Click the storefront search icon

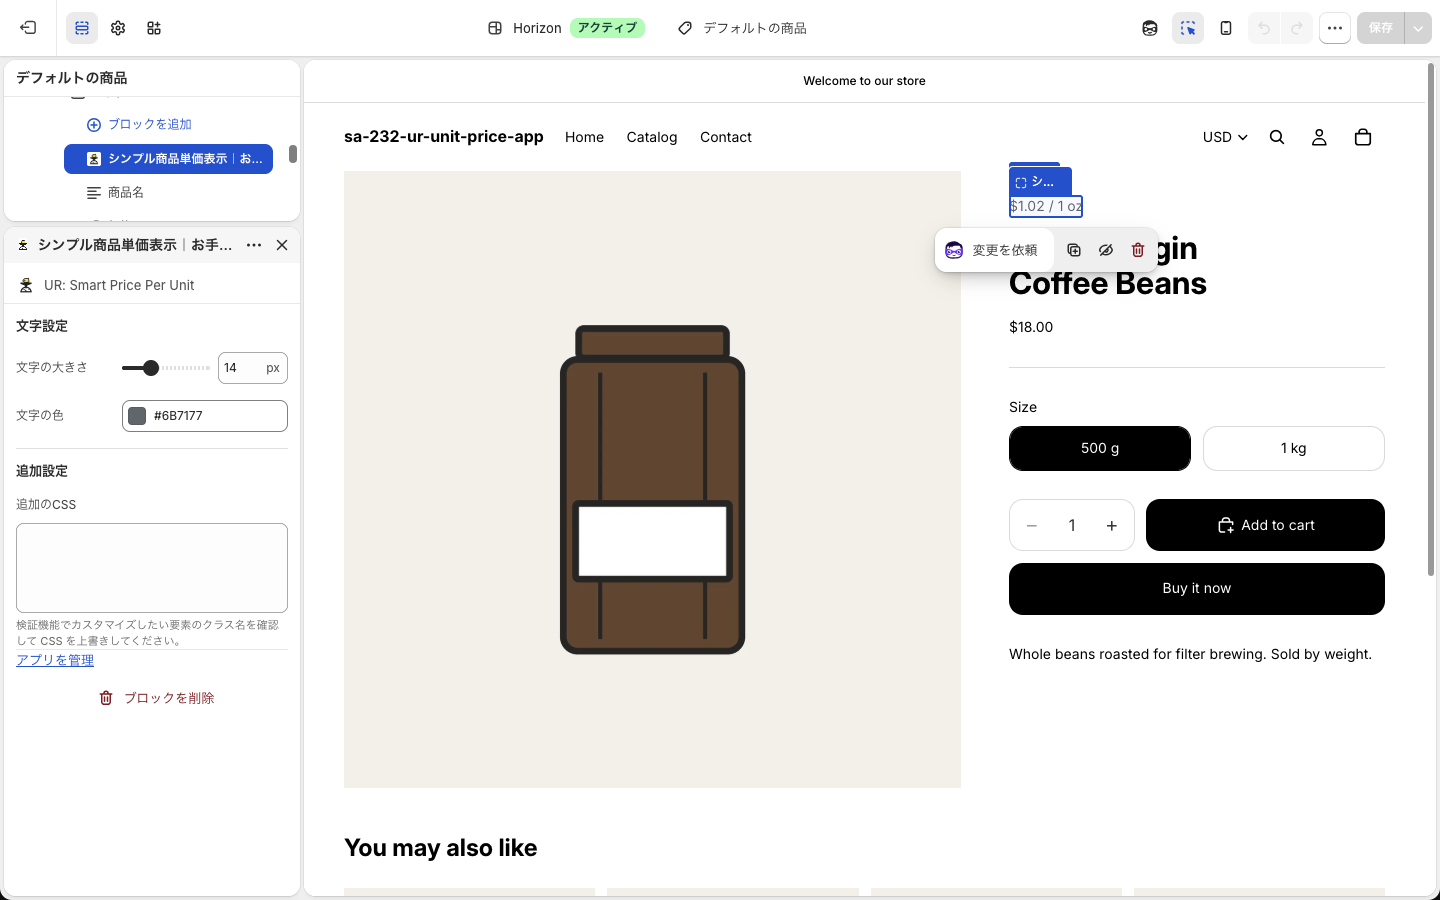[1277, 137]
